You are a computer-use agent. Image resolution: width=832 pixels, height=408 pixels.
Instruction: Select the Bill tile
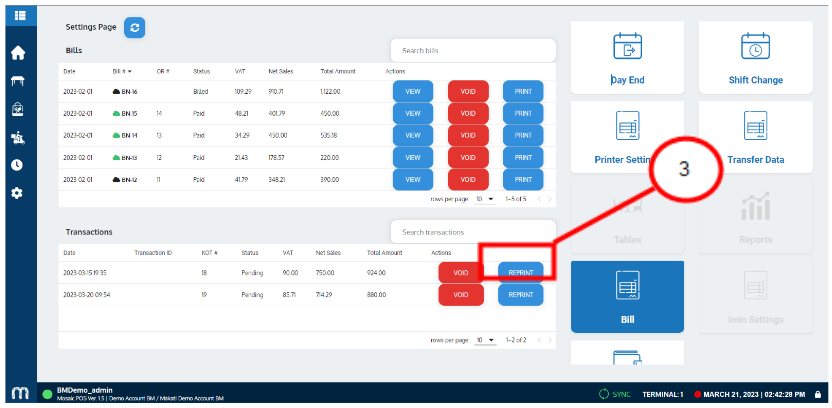pyautogui.click(x=627, y=297)
